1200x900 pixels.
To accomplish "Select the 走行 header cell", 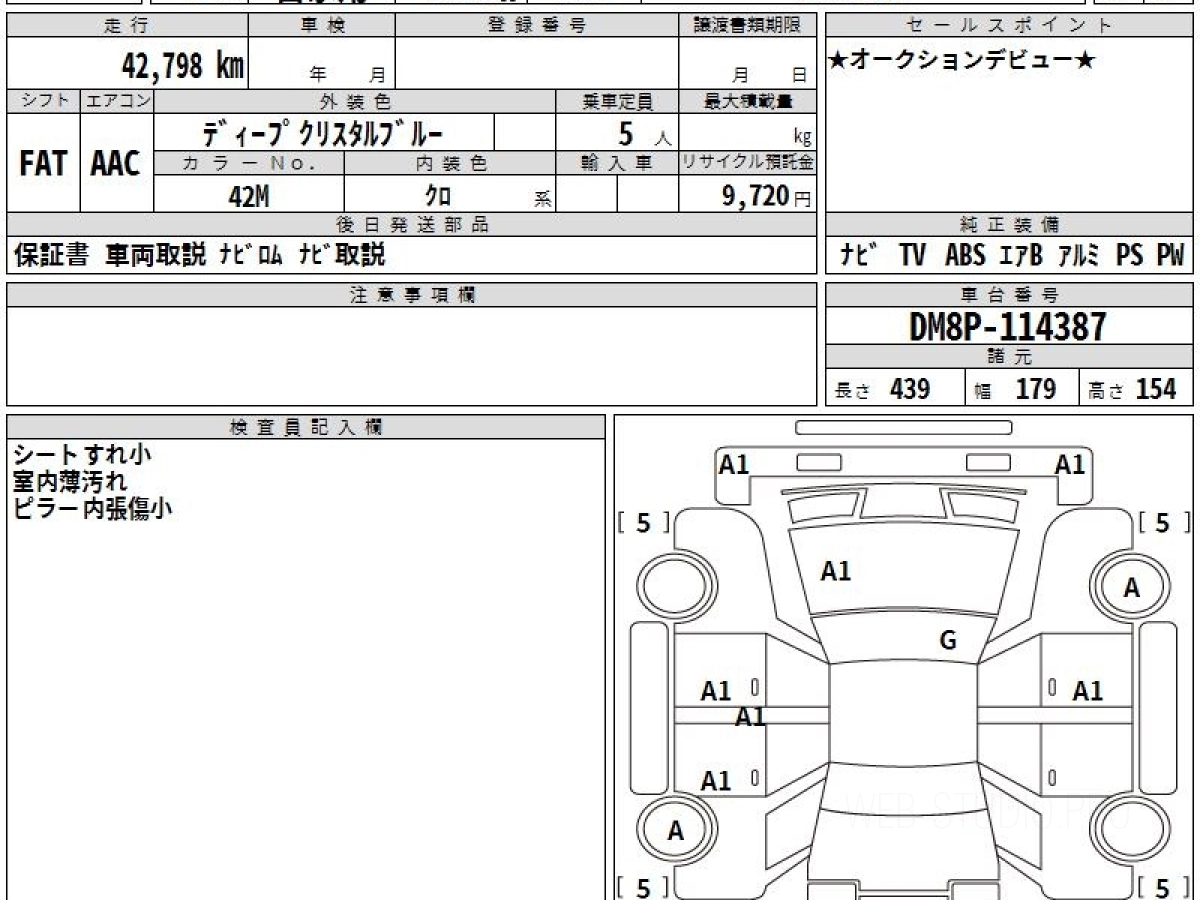I will [126, 26].
